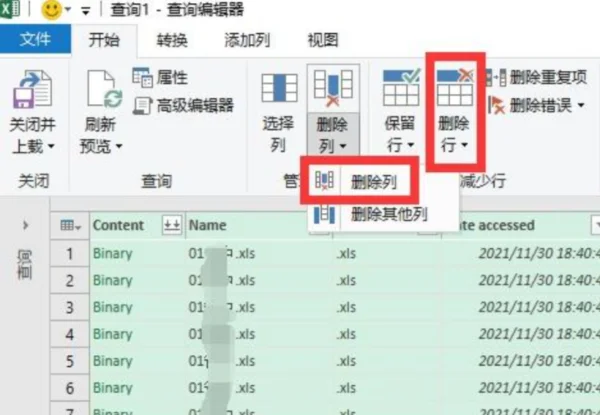Expand the 删除列 ribbon dropdown arrow

[343, 146]
